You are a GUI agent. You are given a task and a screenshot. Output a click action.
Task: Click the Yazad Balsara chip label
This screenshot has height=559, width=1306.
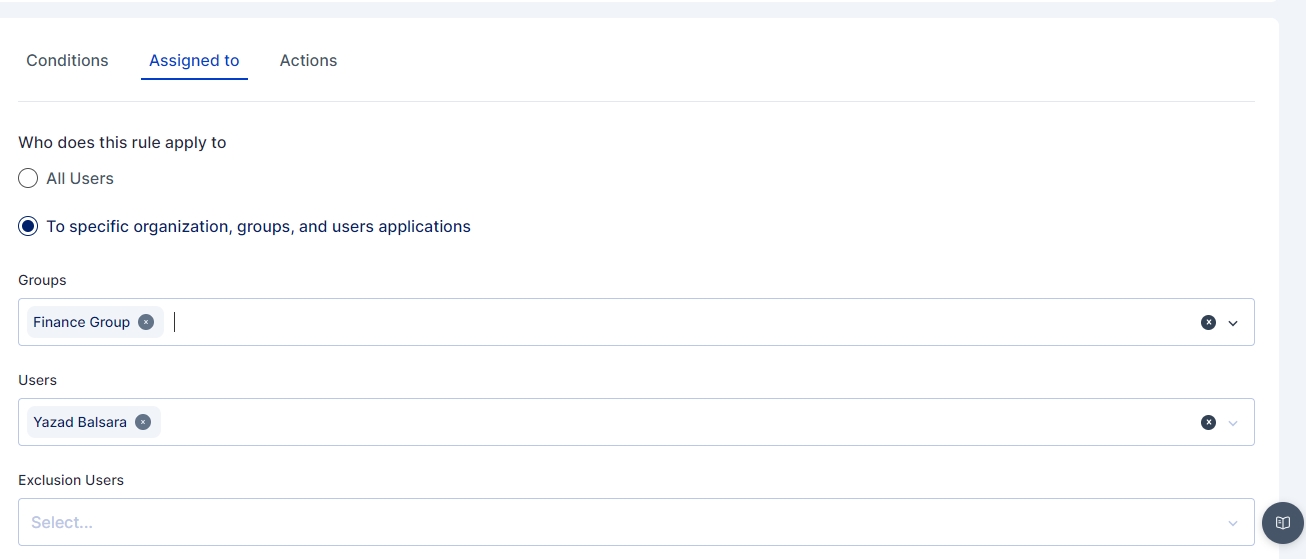click(x=80, y=422)
